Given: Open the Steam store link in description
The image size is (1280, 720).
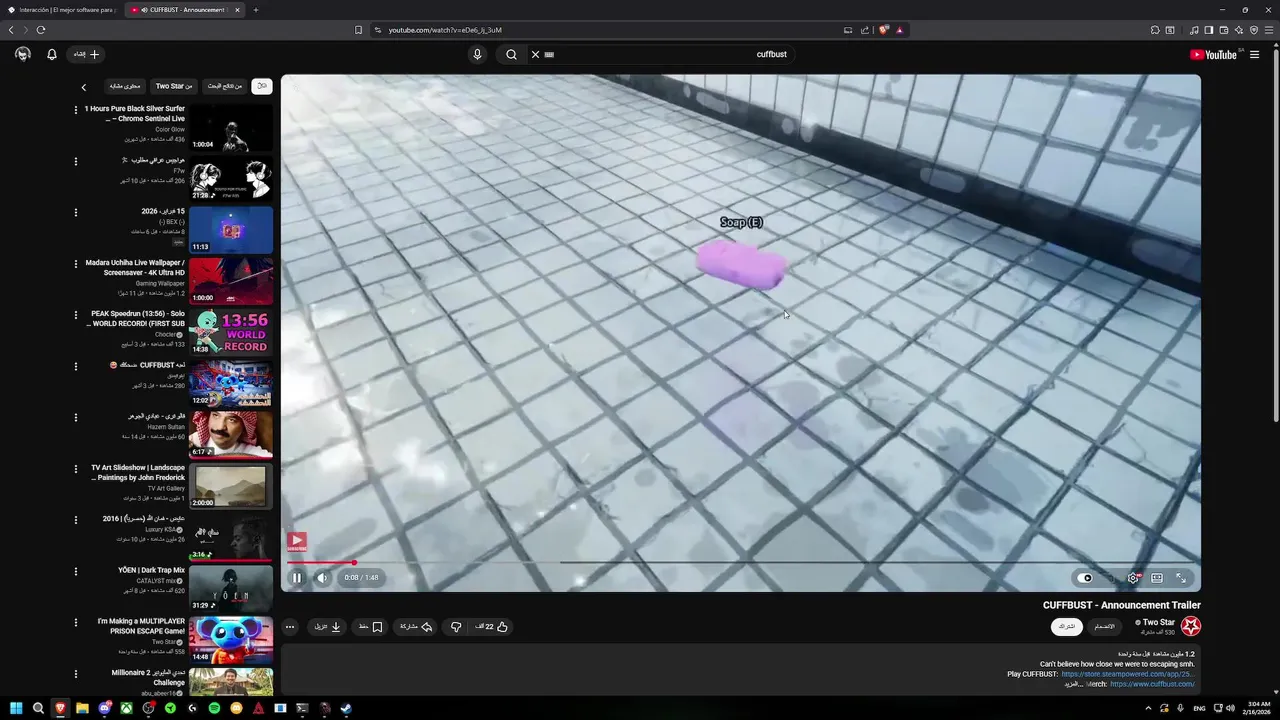Looking at the screenshot, I should pos(1128,674).
